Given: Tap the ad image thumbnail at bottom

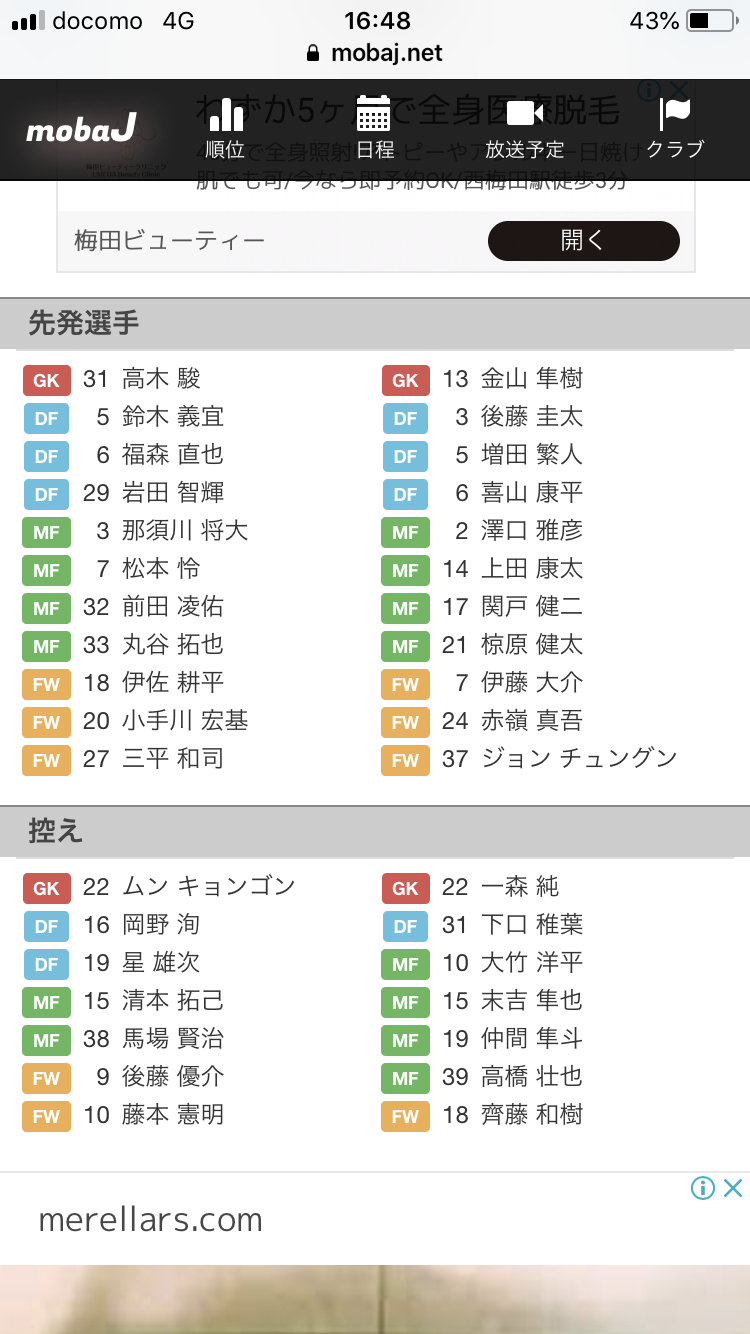Looking at the screenshot, I should pos(375,1300).
